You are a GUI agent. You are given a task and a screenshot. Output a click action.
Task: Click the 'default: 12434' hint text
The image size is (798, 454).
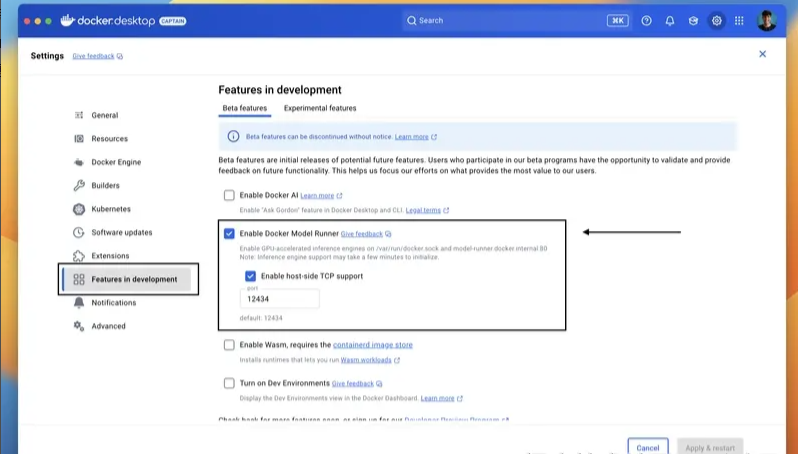261,318
